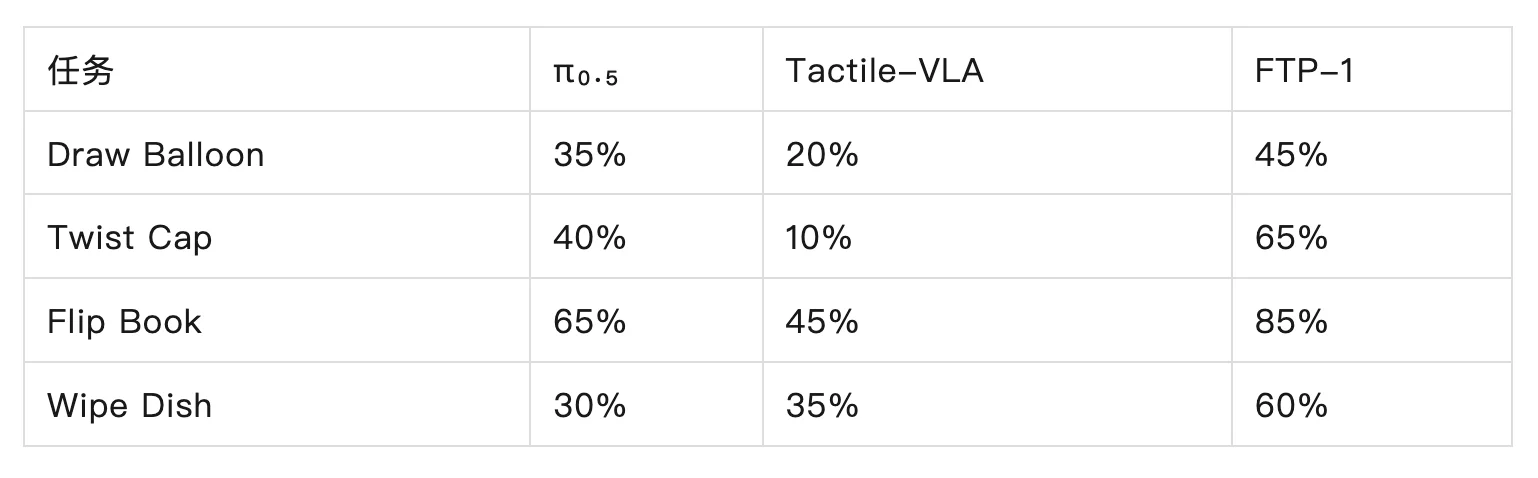The image size is (1538, 478).
Task: Select the 30% cell in Wipe Dish row
Action: pyautogui.click(x=646, y=405)
